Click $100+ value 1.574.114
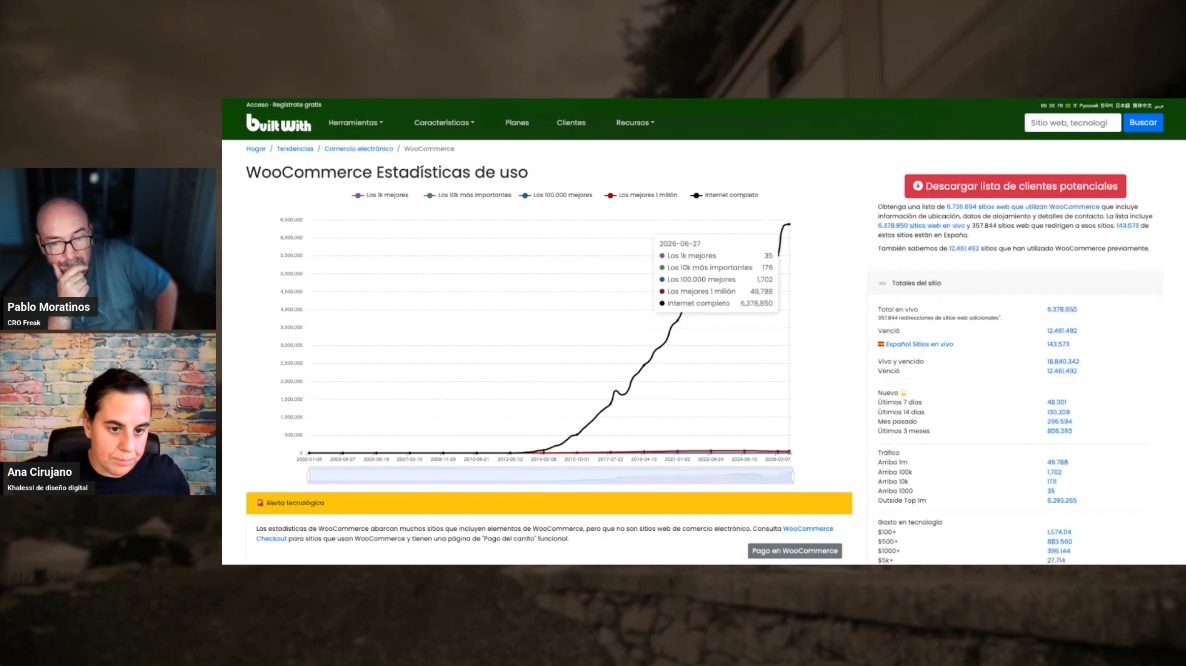Viewport: 1186px width, 666px height. [1059, 532]
